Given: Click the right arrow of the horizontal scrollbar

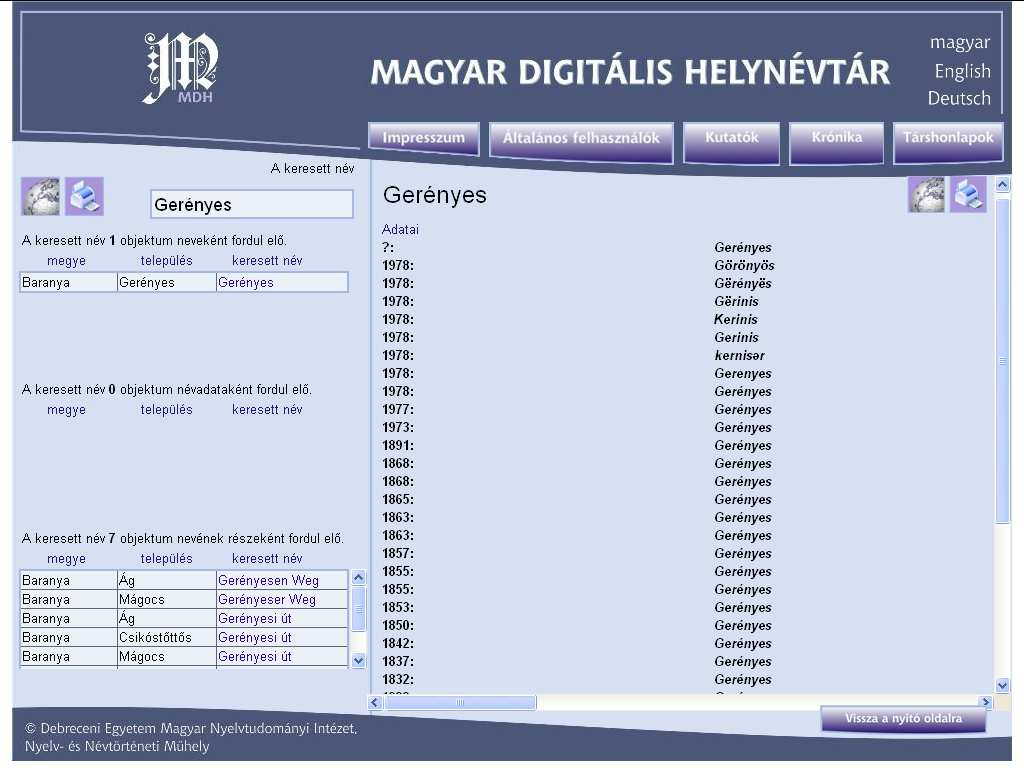Looking at the screenshot, I should [x=986, y=703].
